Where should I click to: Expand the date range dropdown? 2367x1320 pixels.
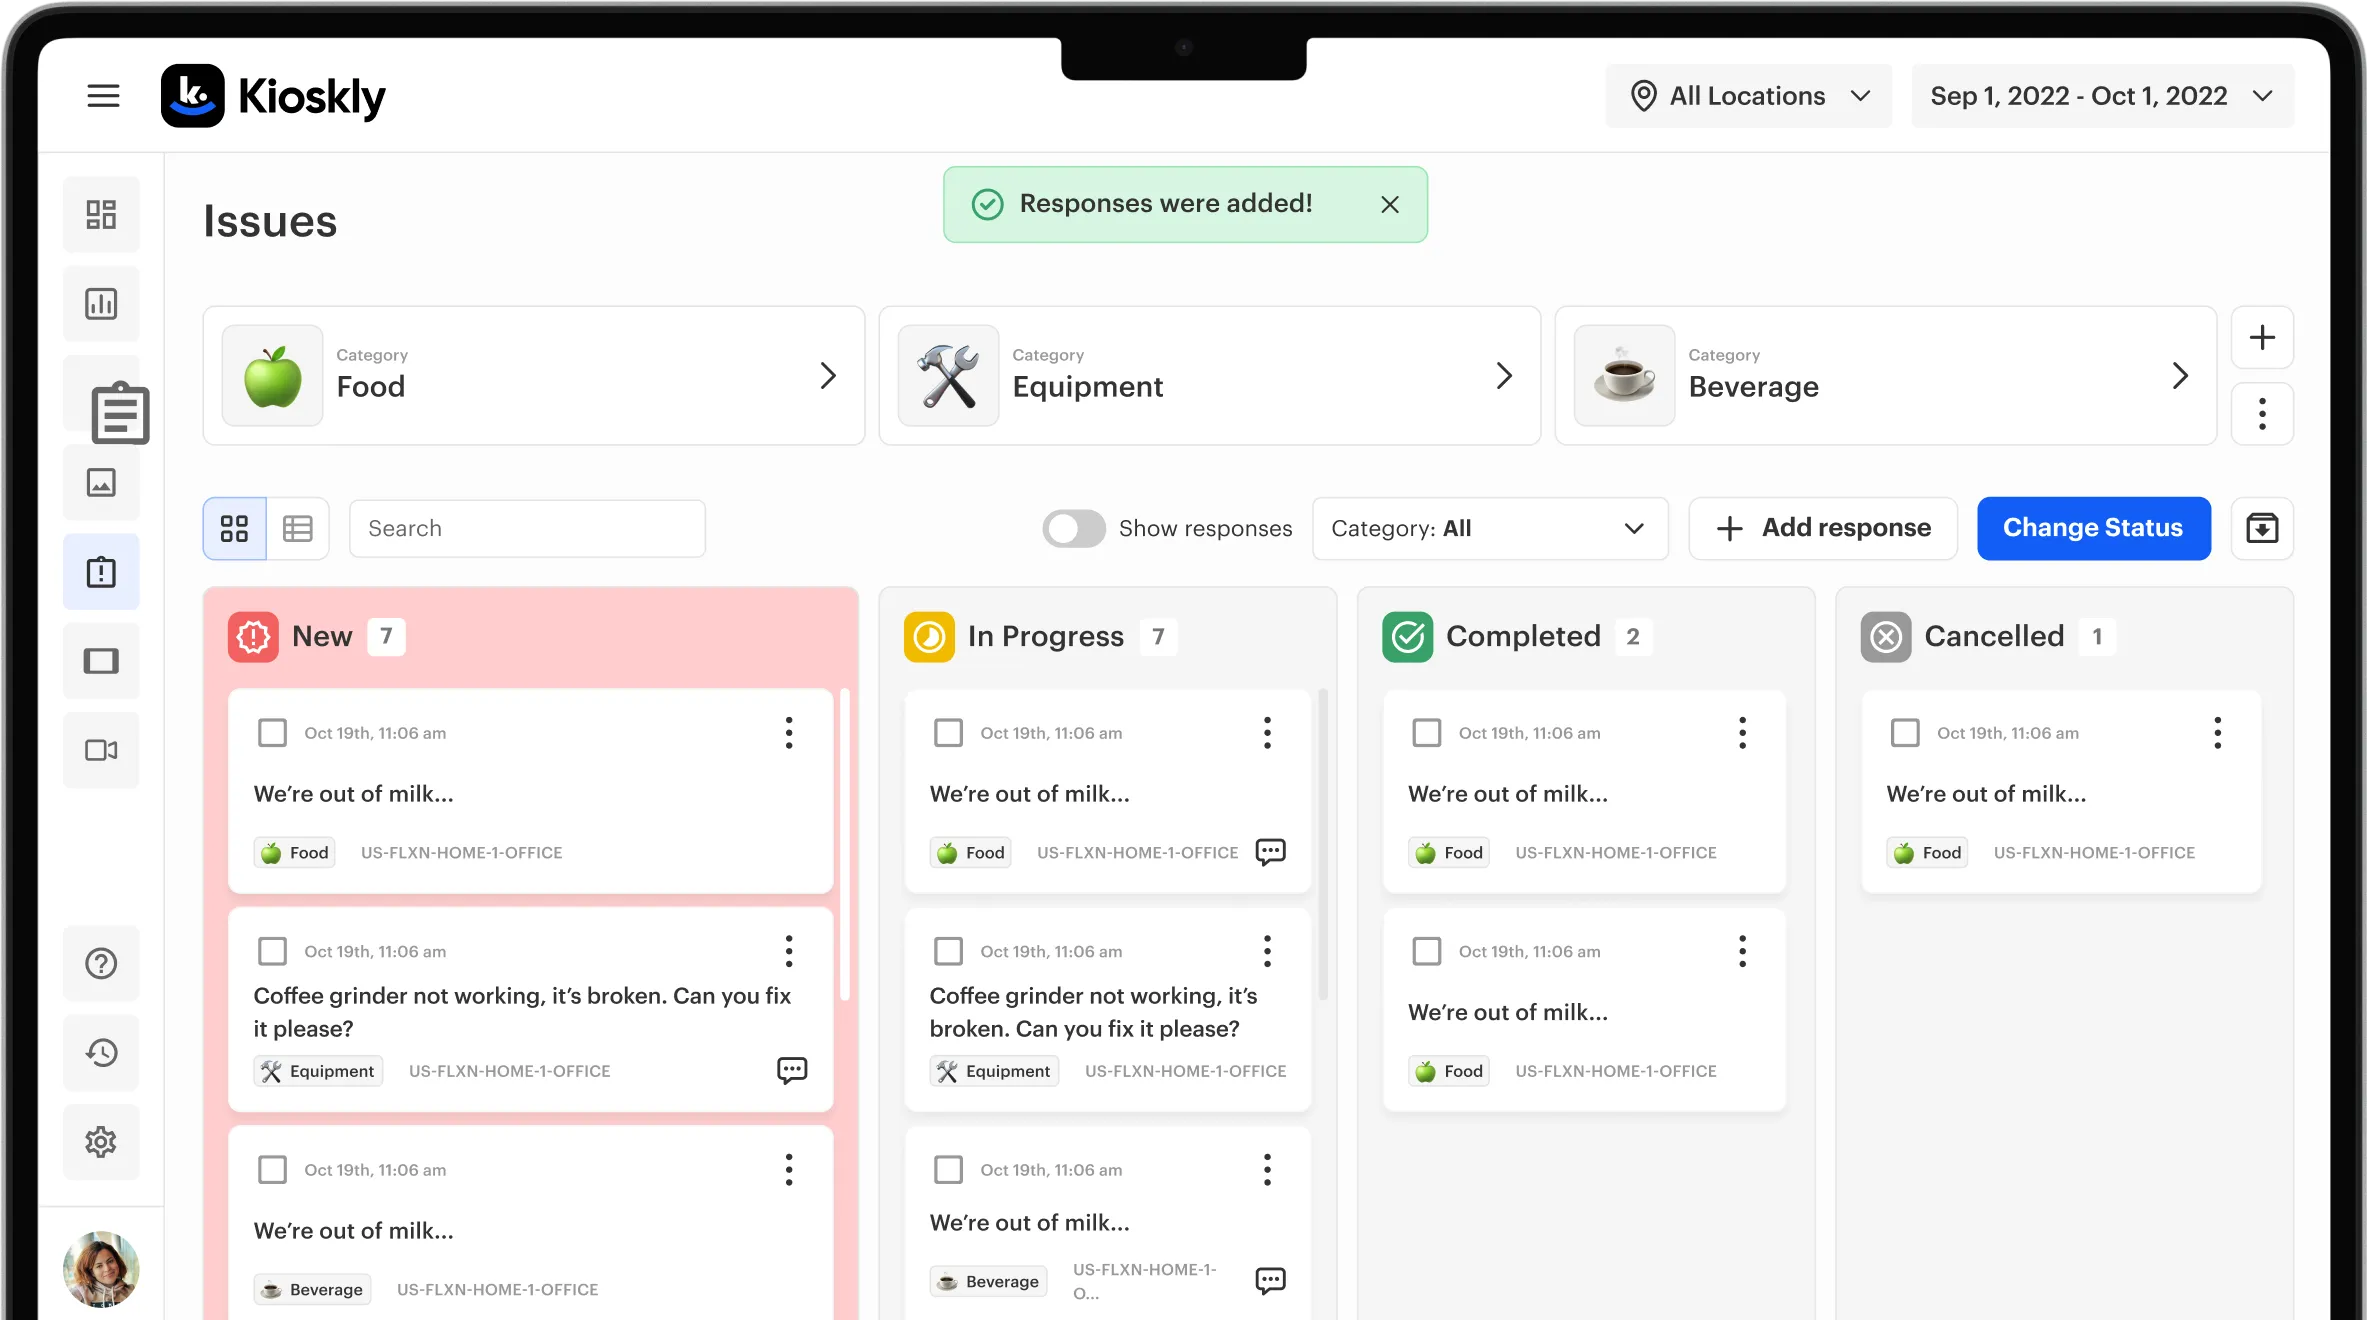pos(2102,96)
